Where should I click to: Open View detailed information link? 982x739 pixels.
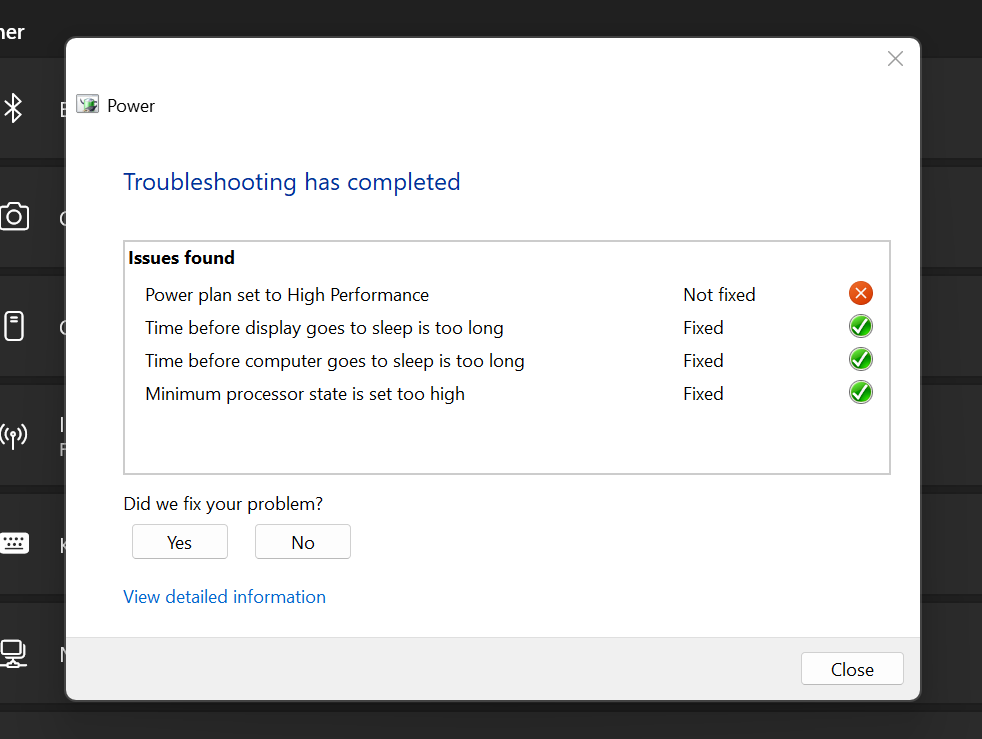224,597
